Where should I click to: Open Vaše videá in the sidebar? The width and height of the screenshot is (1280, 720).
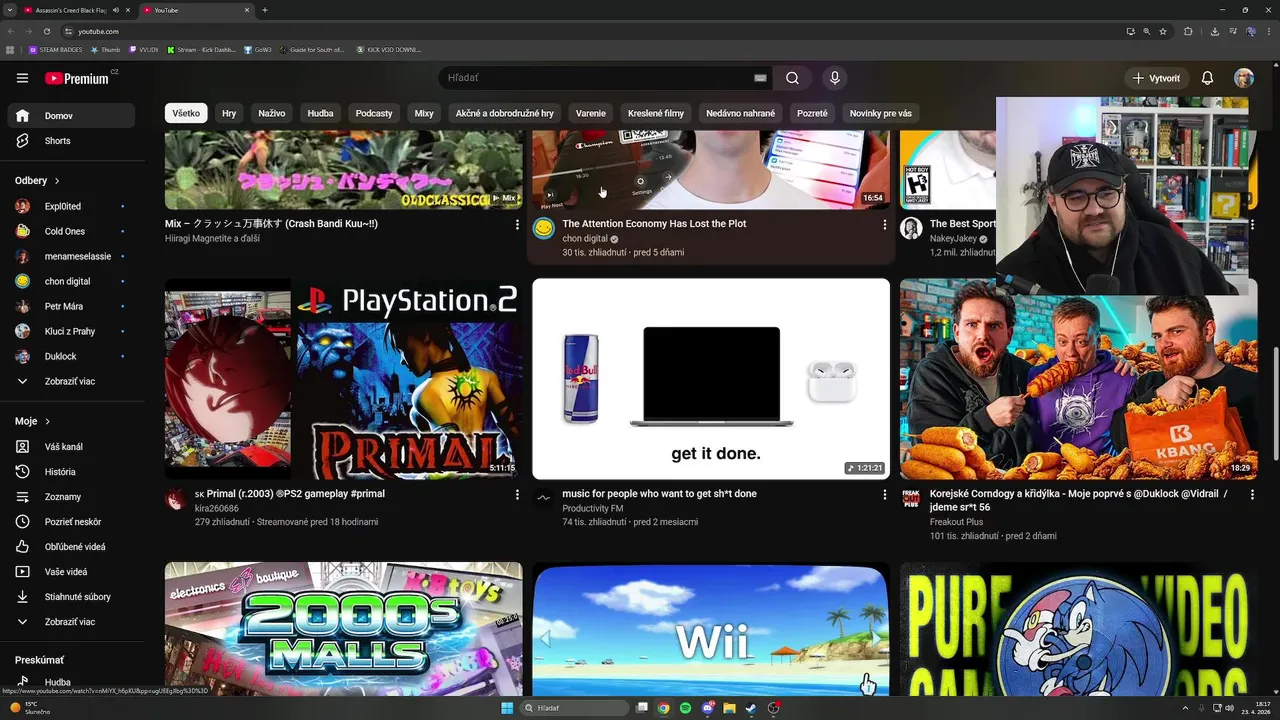70,572
